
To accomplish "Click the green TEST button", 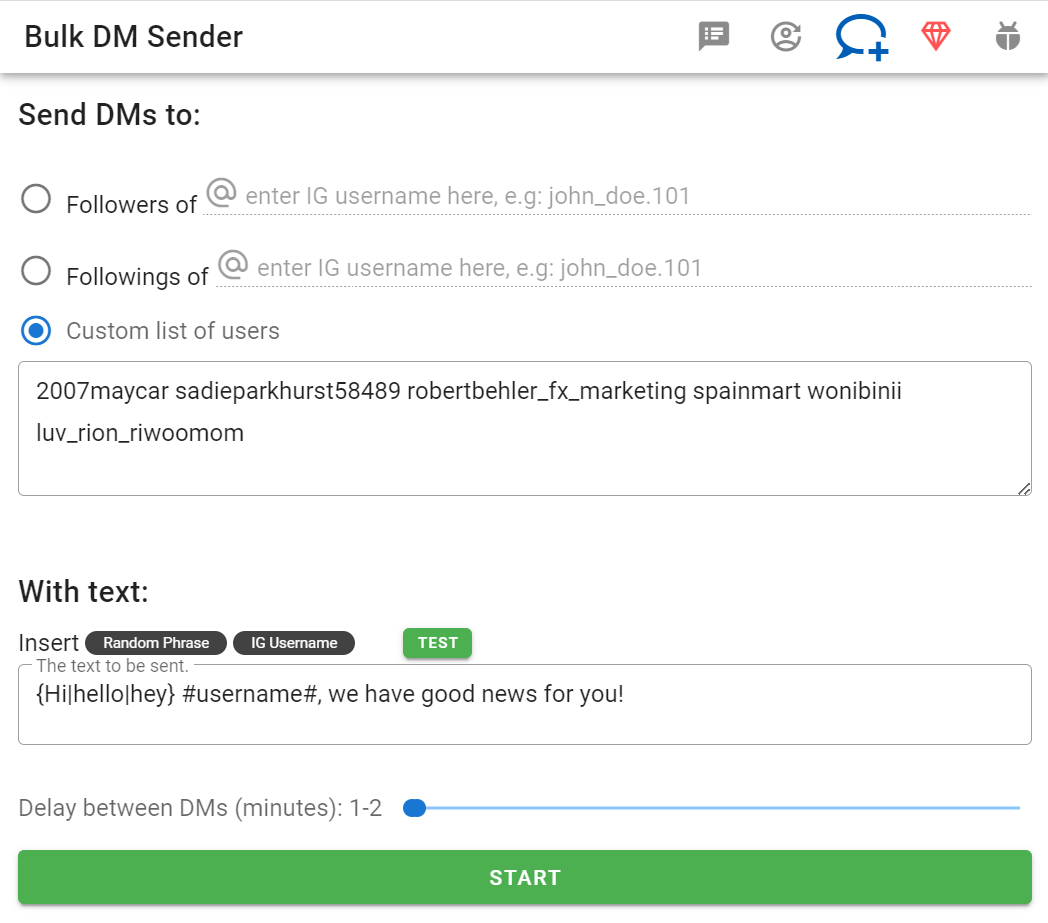I will tap(437, 643).
